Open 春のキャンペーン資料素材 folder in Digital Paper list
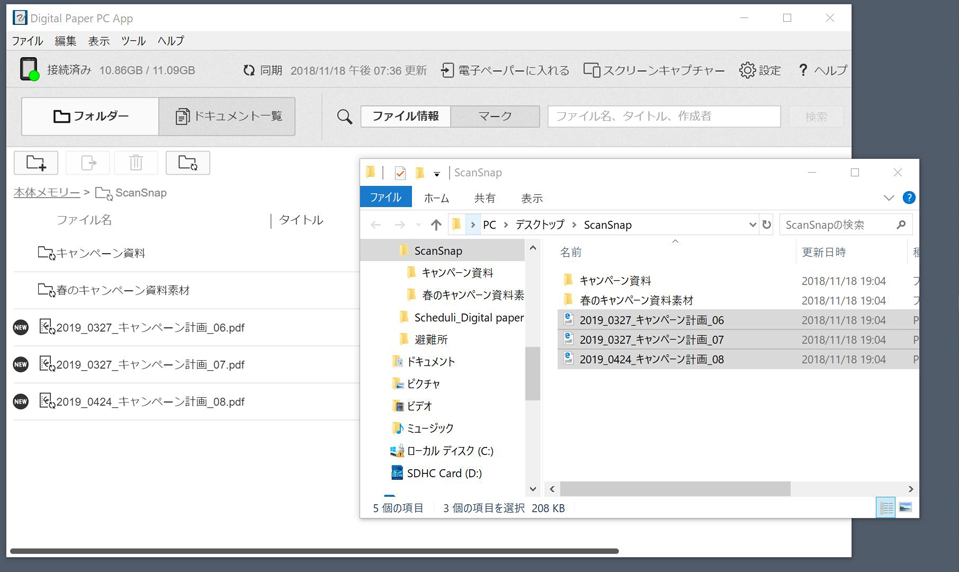The image size is (959, 572). tap(185, 290)
